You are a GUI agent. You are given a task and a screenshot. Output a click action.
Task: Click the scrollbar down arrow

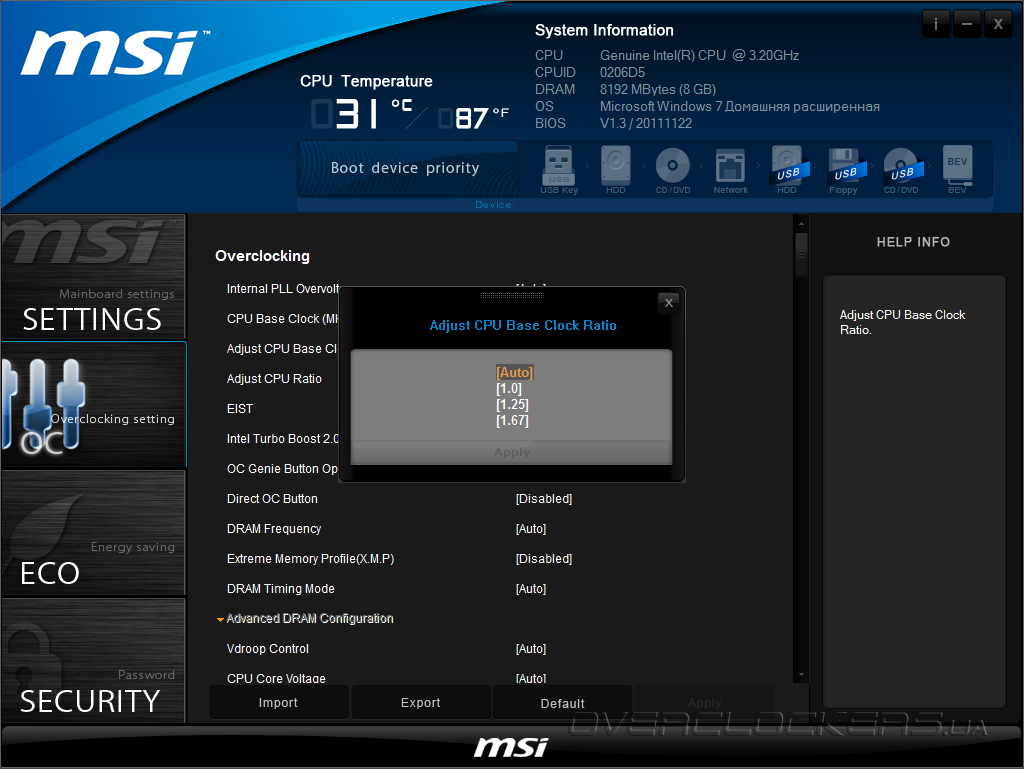[x=801, y=675]
